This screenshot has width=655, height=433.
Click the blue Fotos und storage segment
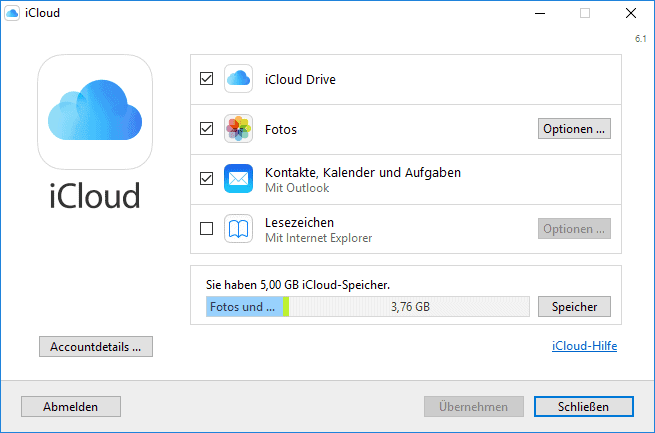pyautogui.click(x=244, y=307)
